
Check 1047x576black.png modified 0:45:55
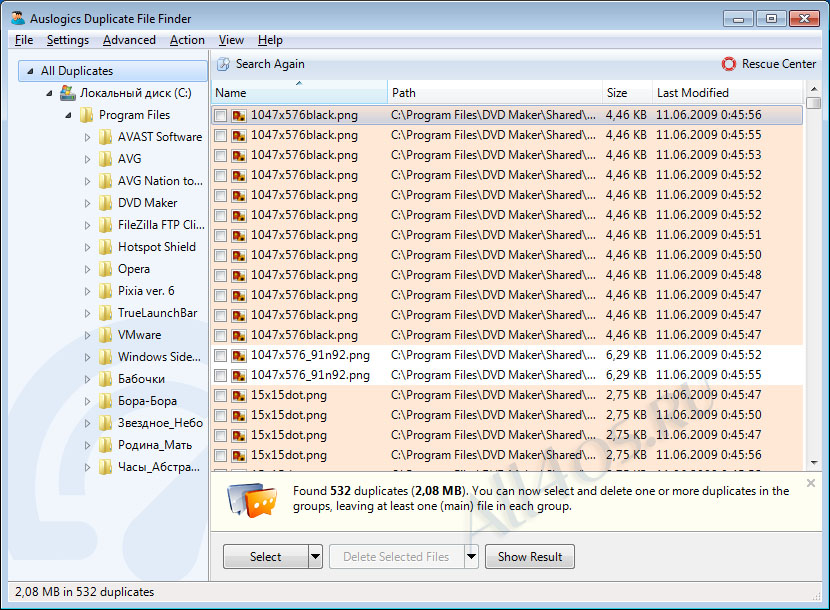221,136
